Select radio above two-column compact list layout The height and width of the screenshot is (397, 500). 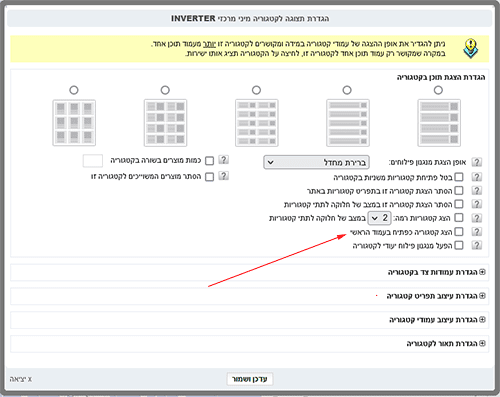[x=256, y=90]
